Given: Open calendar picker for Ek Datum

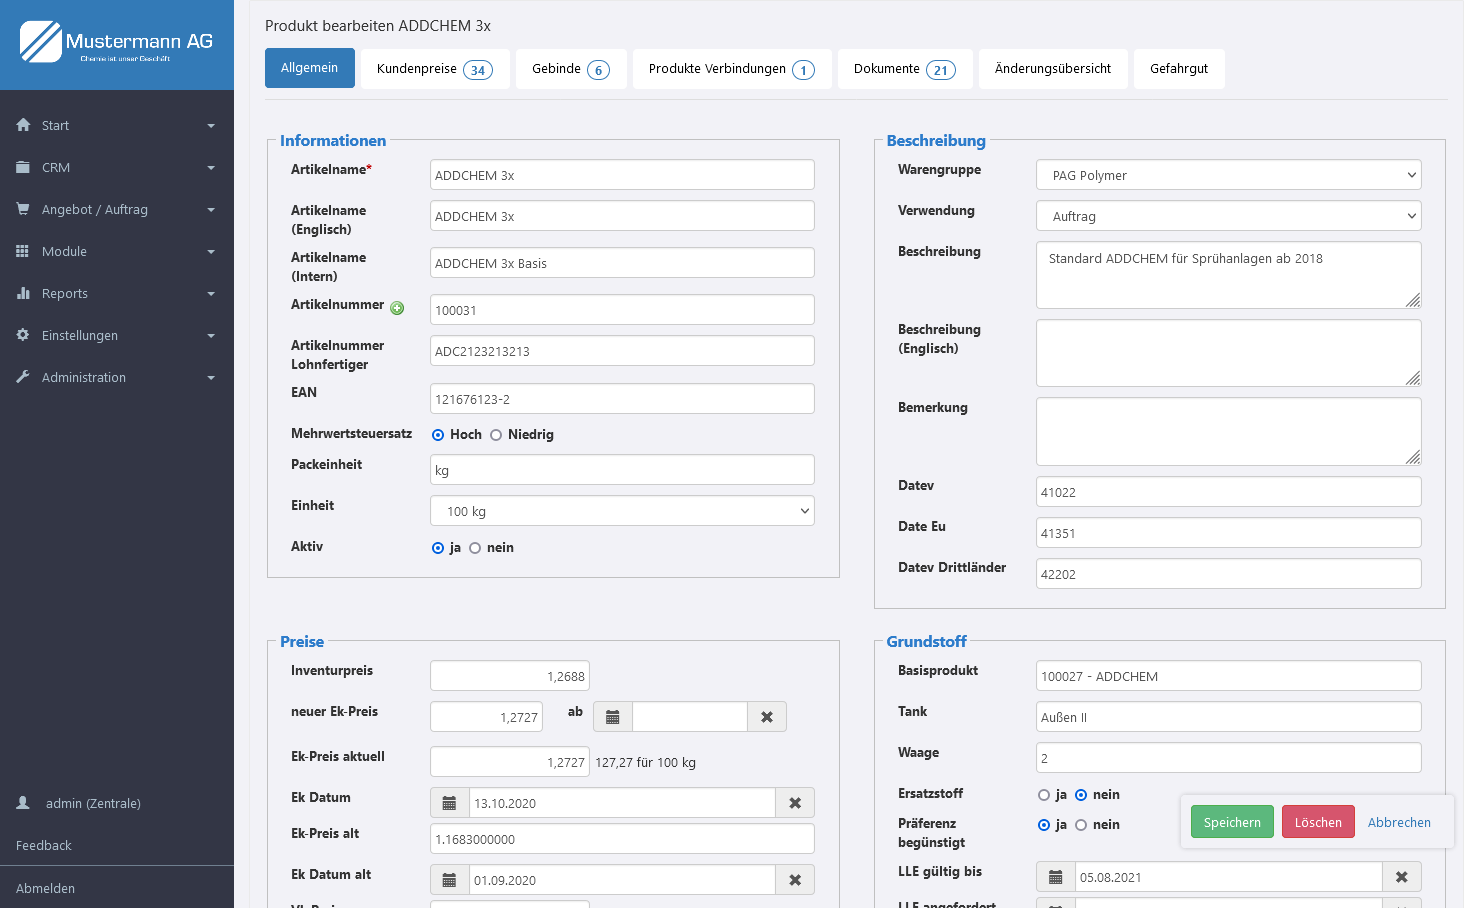Looking at the screenshot, I should pyautogui.click(x=449, y=803).
